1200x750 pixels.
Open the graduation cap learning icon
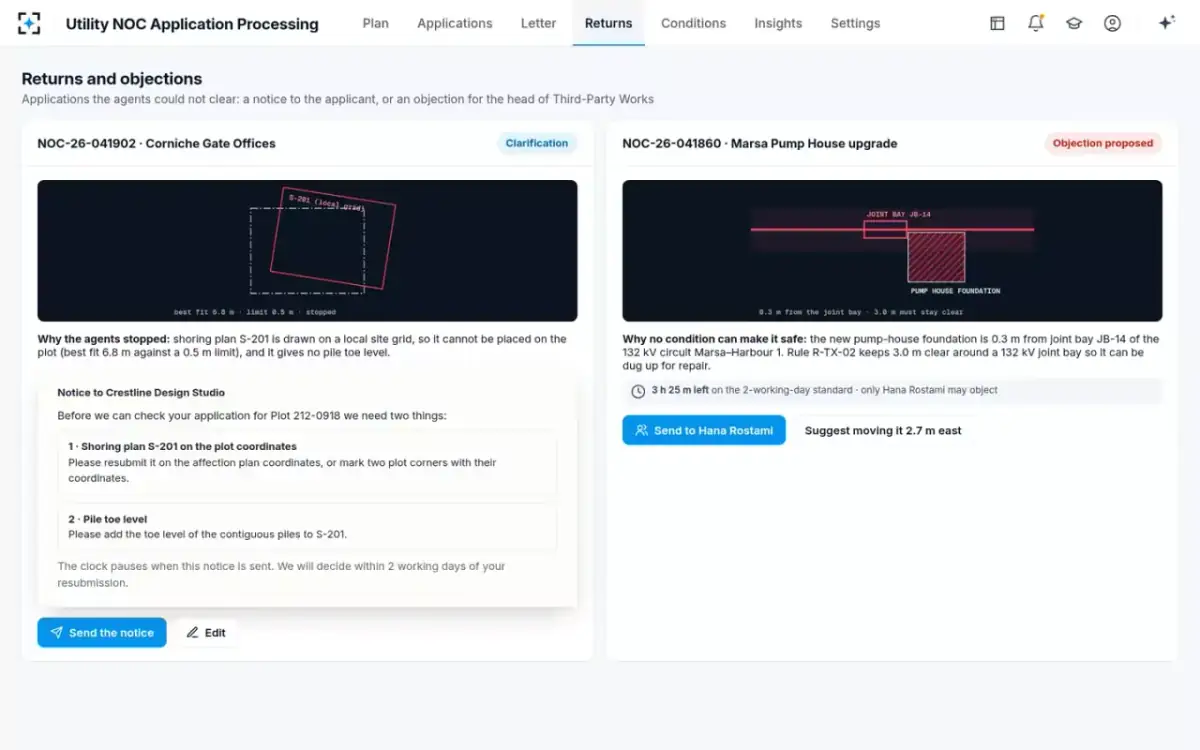(x=1074, y=23)
